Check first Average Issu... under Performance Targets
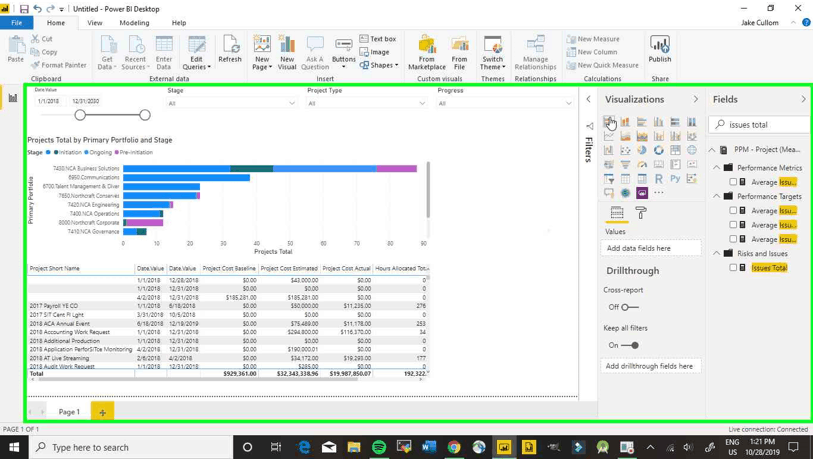The height and width of the screenshot is (460, 814). (733, 211)
